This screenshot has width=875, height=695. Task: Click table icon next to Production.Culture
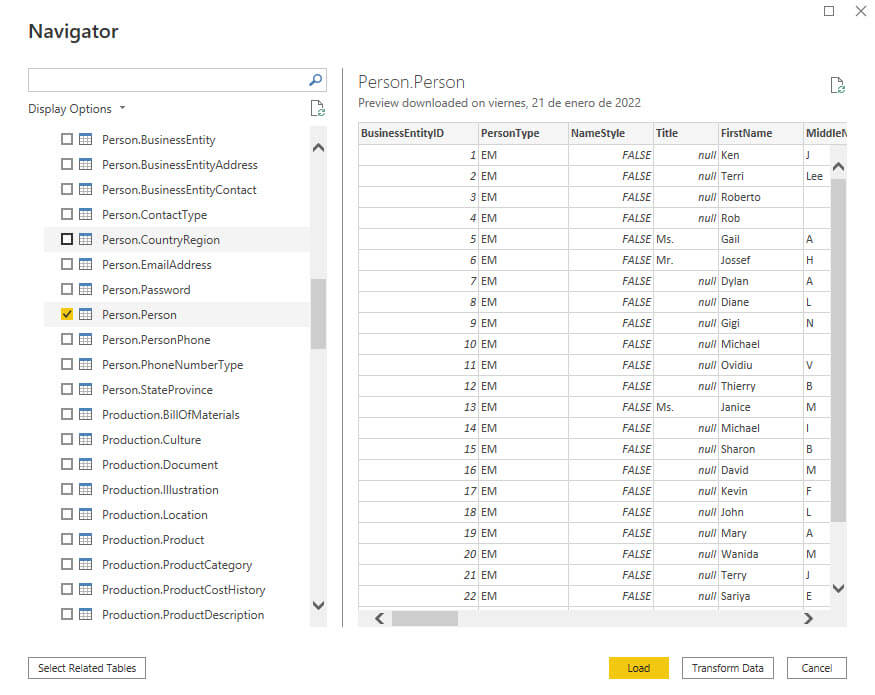pyautogui.click(x=86, y=440)
